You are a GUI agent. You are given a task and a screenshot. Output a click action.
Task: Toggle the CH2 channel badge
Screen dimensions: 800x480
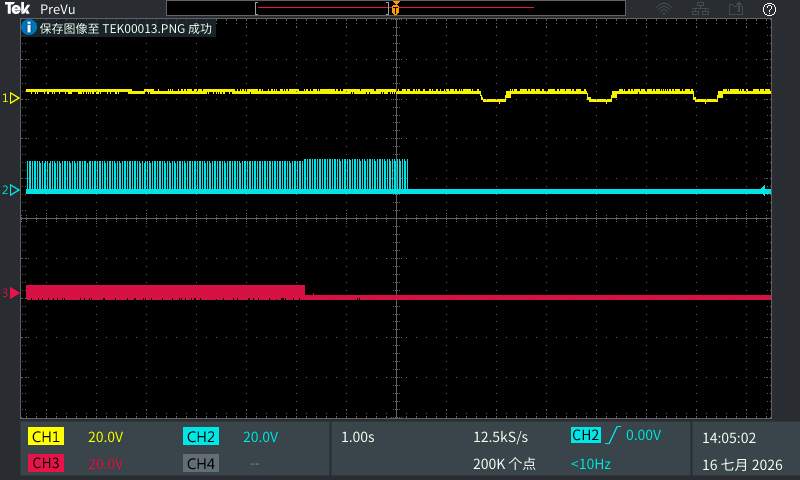coord(201,437)
